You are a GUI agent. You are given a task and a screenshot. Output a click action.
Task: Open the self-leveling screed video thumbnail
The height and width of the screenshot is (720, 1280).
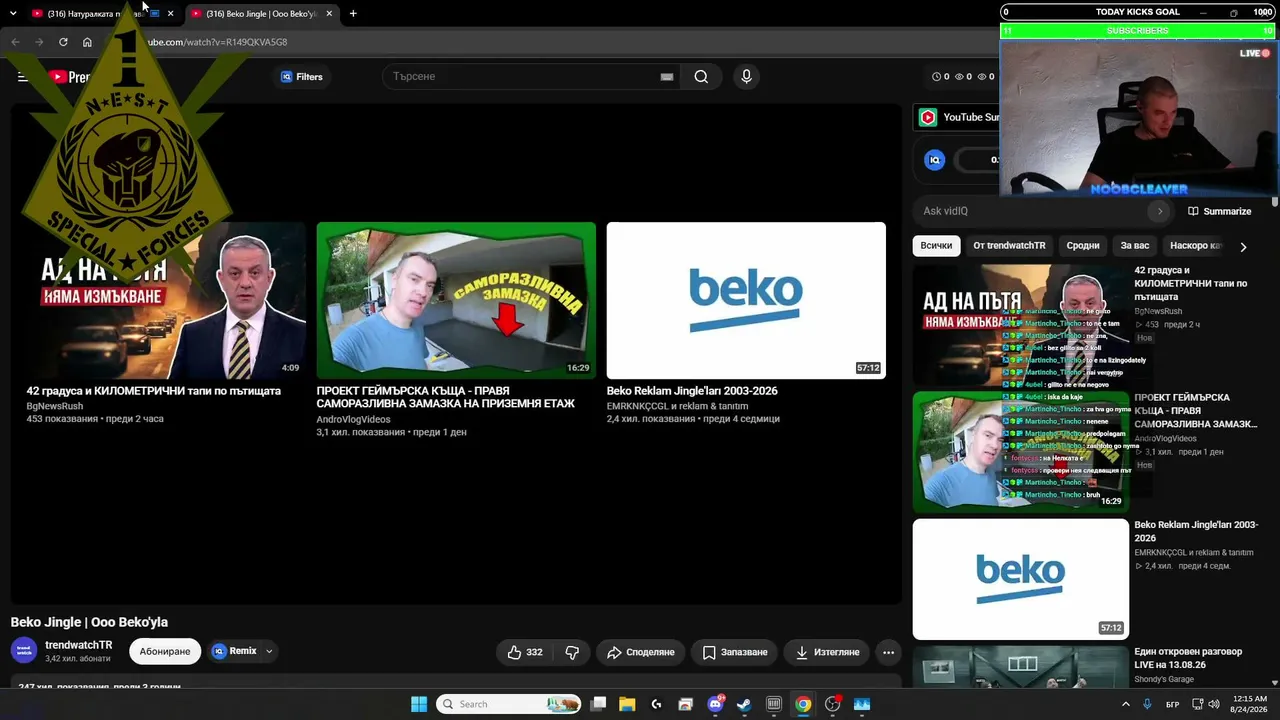456,300
